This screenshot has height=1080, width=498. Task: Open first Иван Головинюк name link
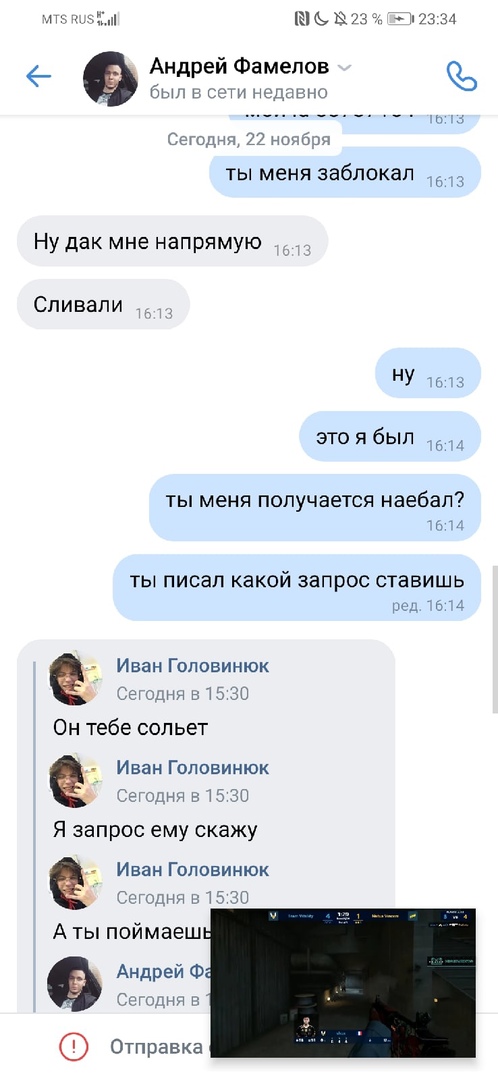point(193,665)
